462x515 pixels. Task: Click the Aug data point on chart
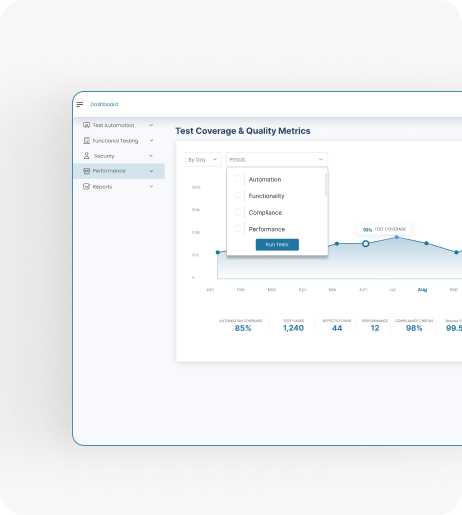426,243
